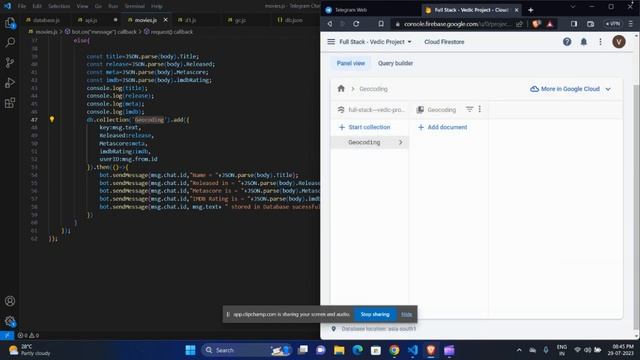640x360 pixels.
Task: Click the remote window status bar icon
Action: coord(7,336)
